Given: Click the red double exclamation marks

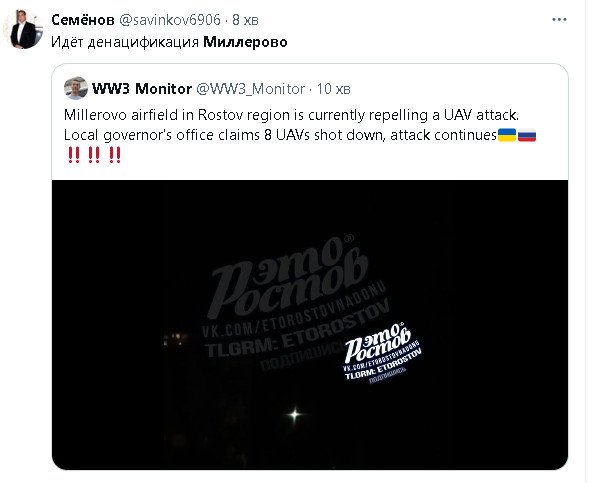Looking at the screenshot, I should click(x=94, y=155).
